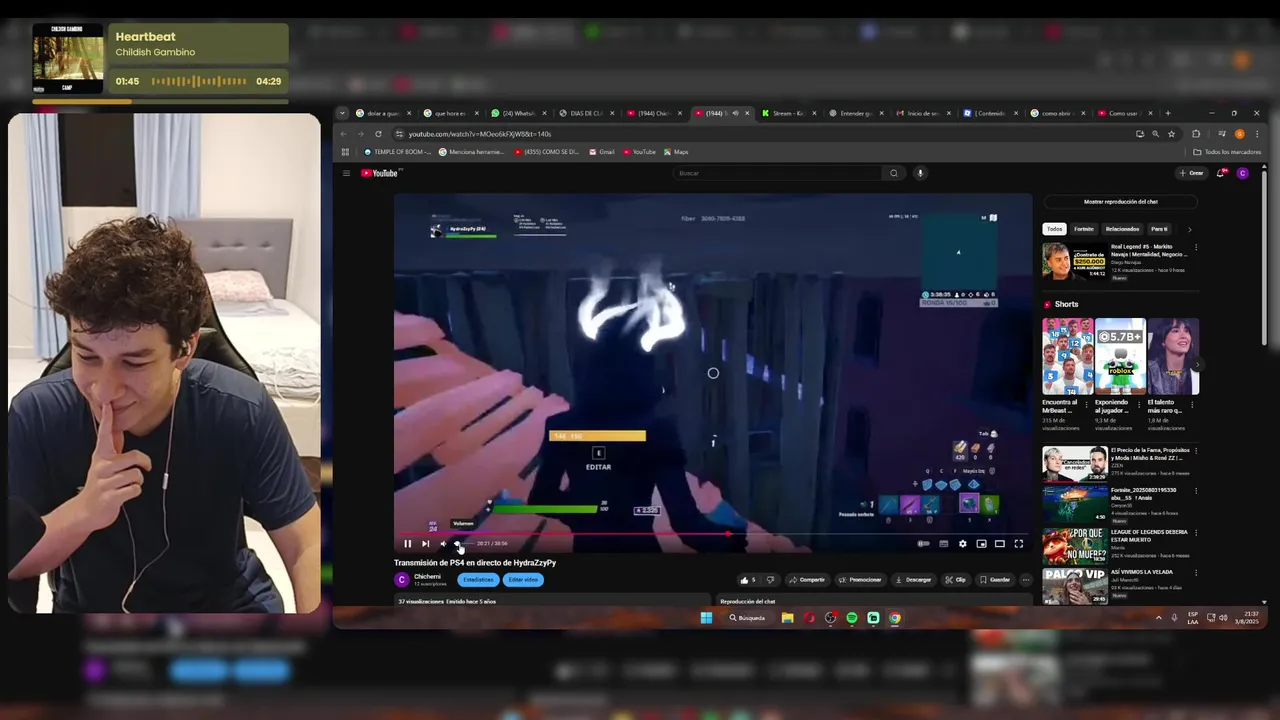Open options for League of Legends video
Viewport: 1280px width, 720px height.
coord(1195,533)
